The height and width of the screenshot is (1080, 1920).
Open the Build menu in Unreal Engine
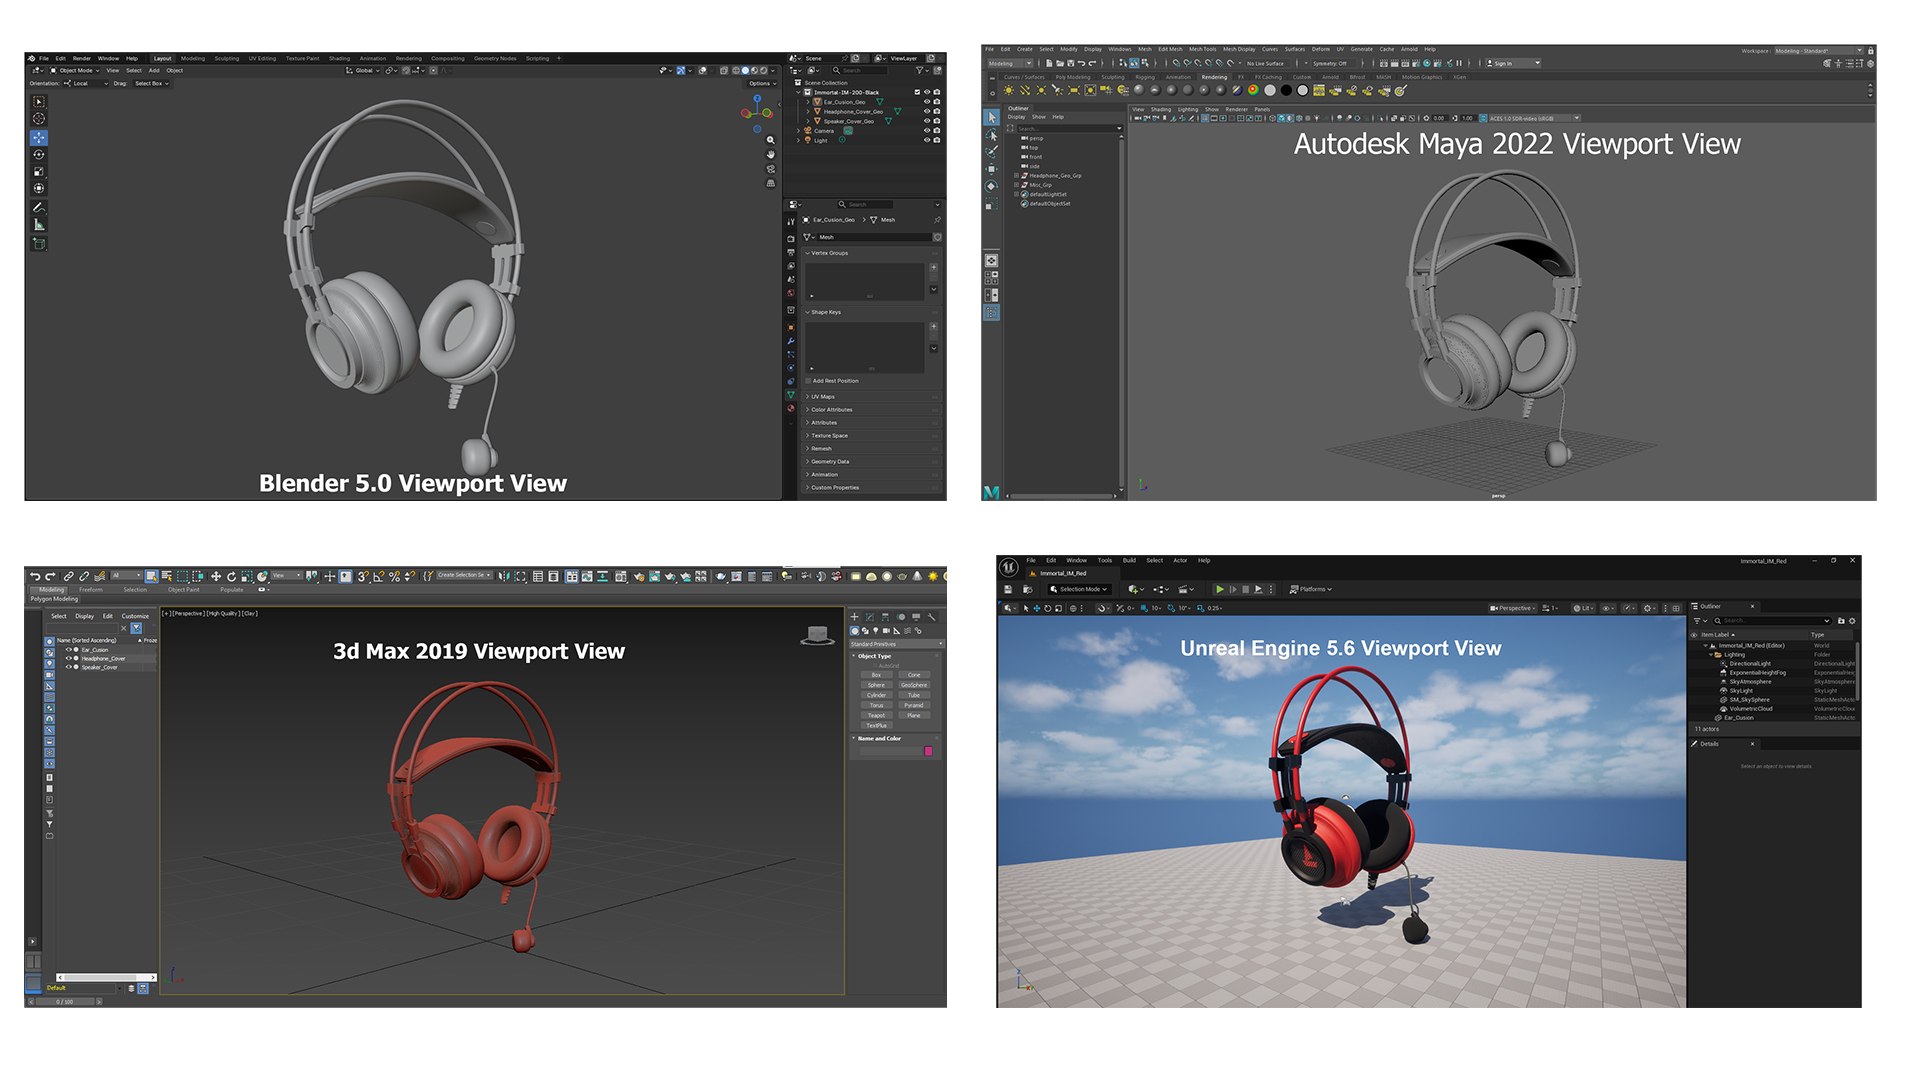coord(1129,561)
